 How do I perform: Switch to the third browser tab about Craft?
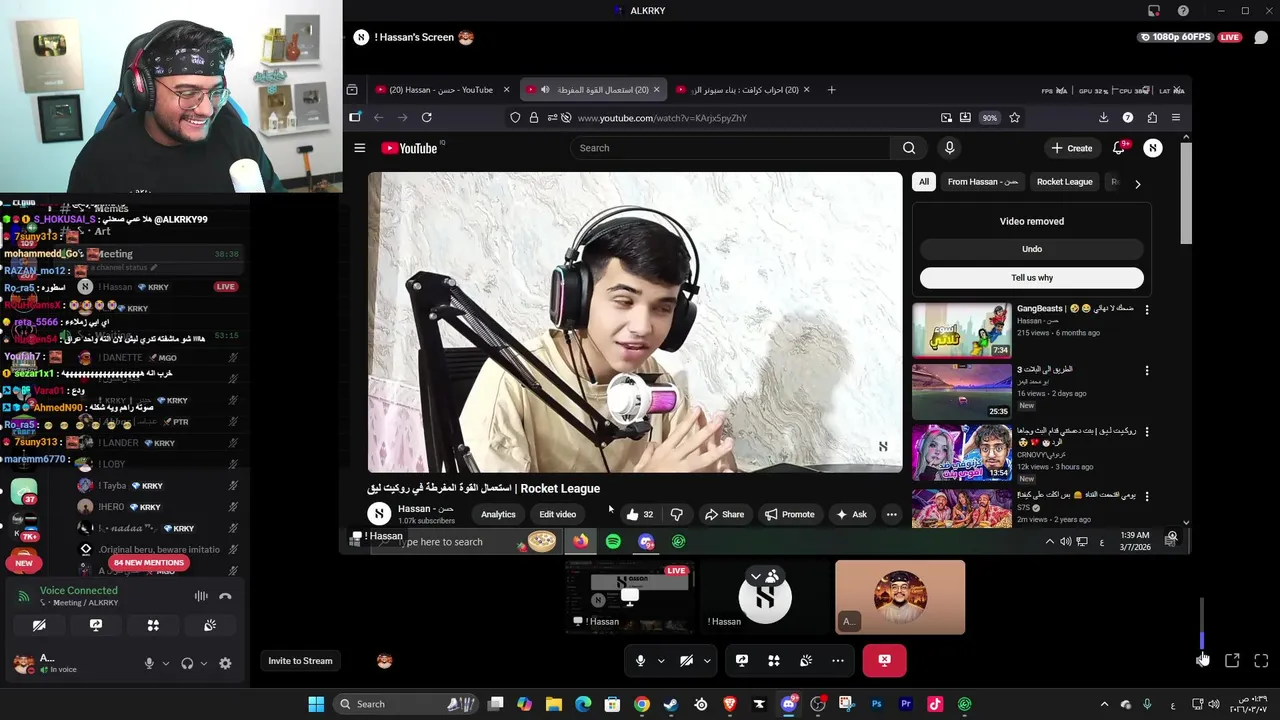point(743,90)
